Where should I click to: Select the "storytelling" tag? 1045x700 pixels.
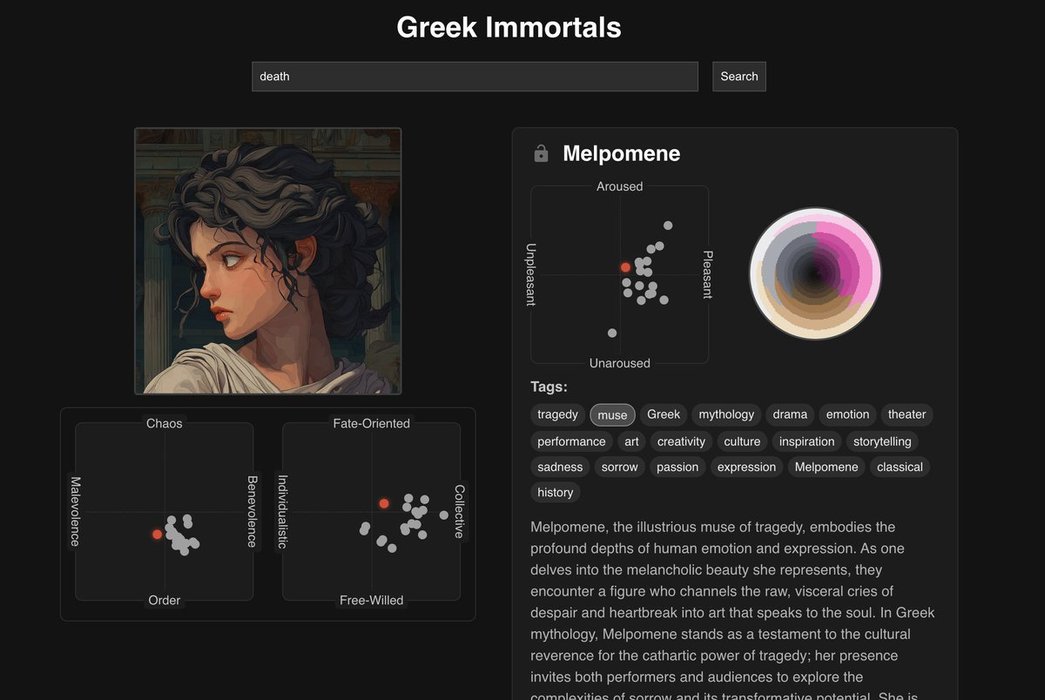pyautogui.click(x=882, y=441)
